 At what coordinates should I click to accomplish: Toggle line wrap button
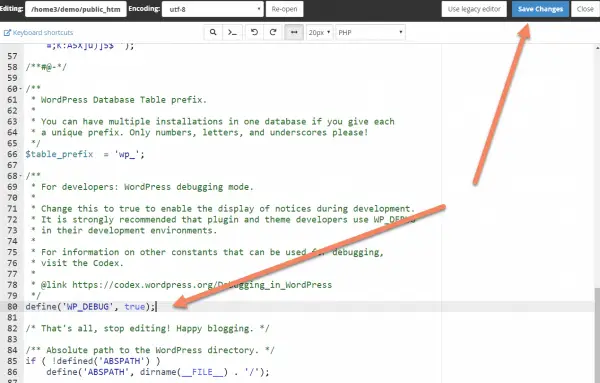294,33
